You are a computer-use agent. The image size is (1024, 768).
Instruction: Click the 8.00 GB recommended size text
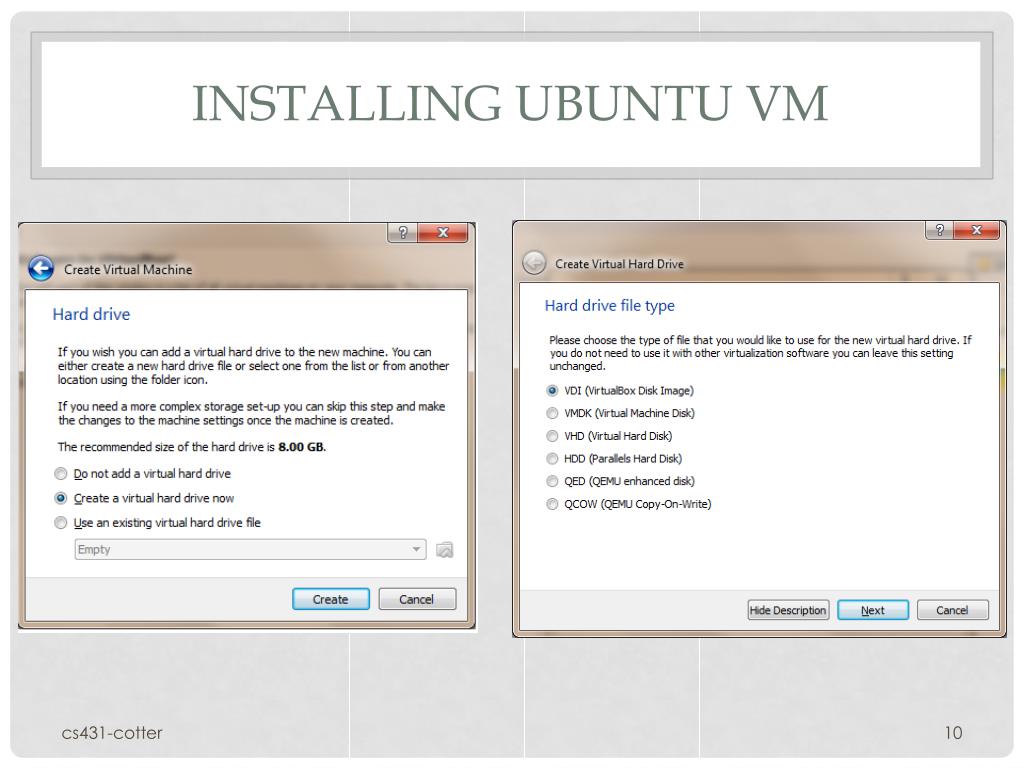[301, 447]
